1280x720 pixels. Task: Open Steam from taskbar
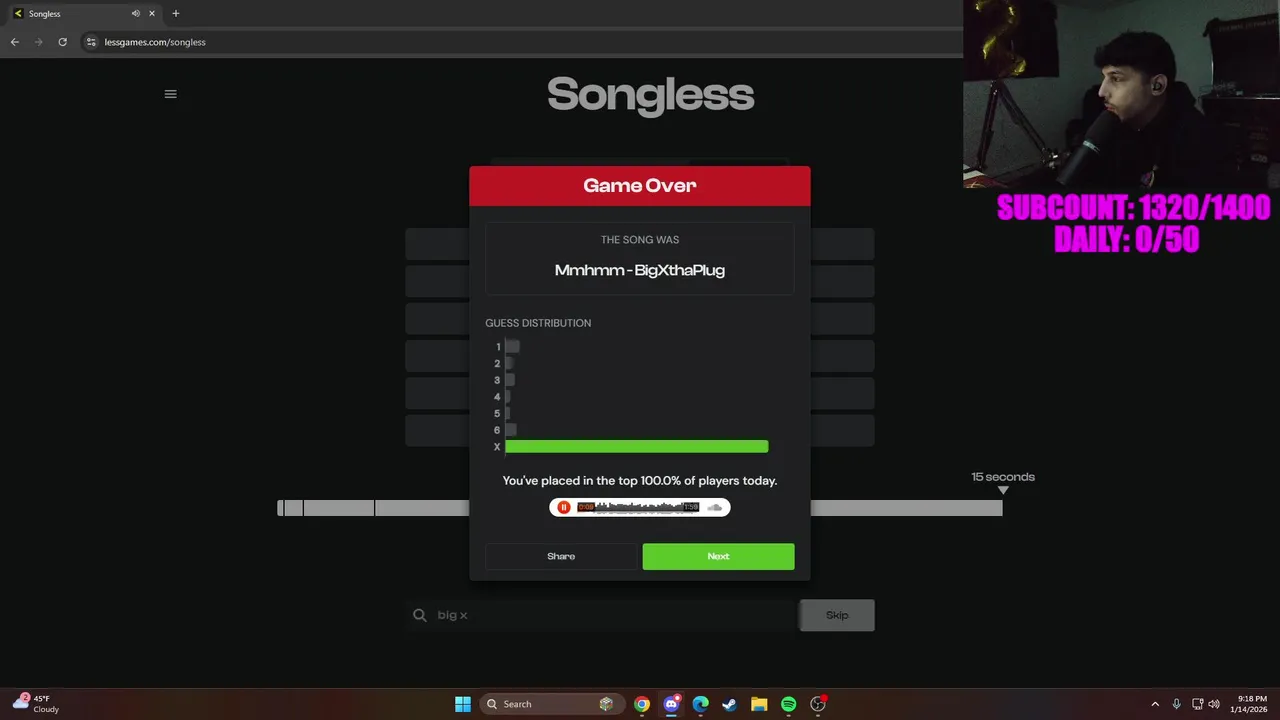[x=730, y=704]
